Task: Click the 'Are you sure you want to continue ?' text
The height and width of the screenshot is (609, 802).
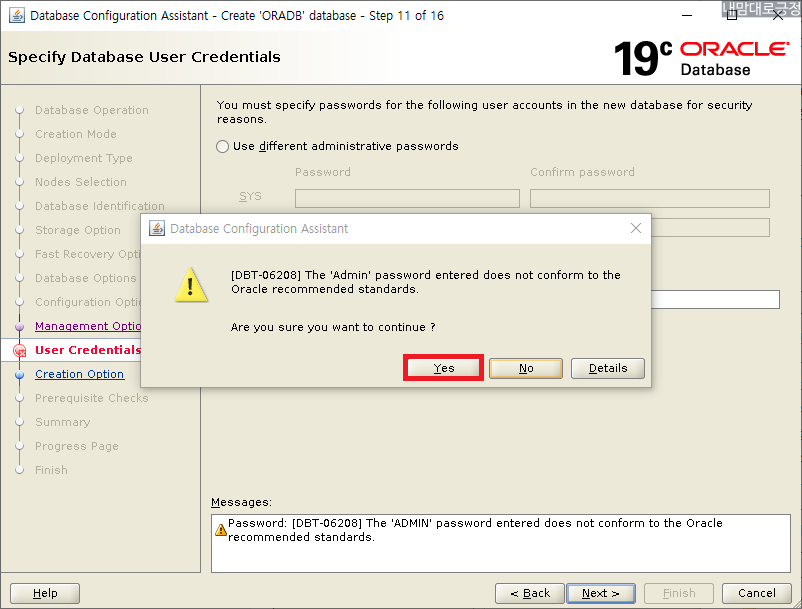Action: pos(333,327)
